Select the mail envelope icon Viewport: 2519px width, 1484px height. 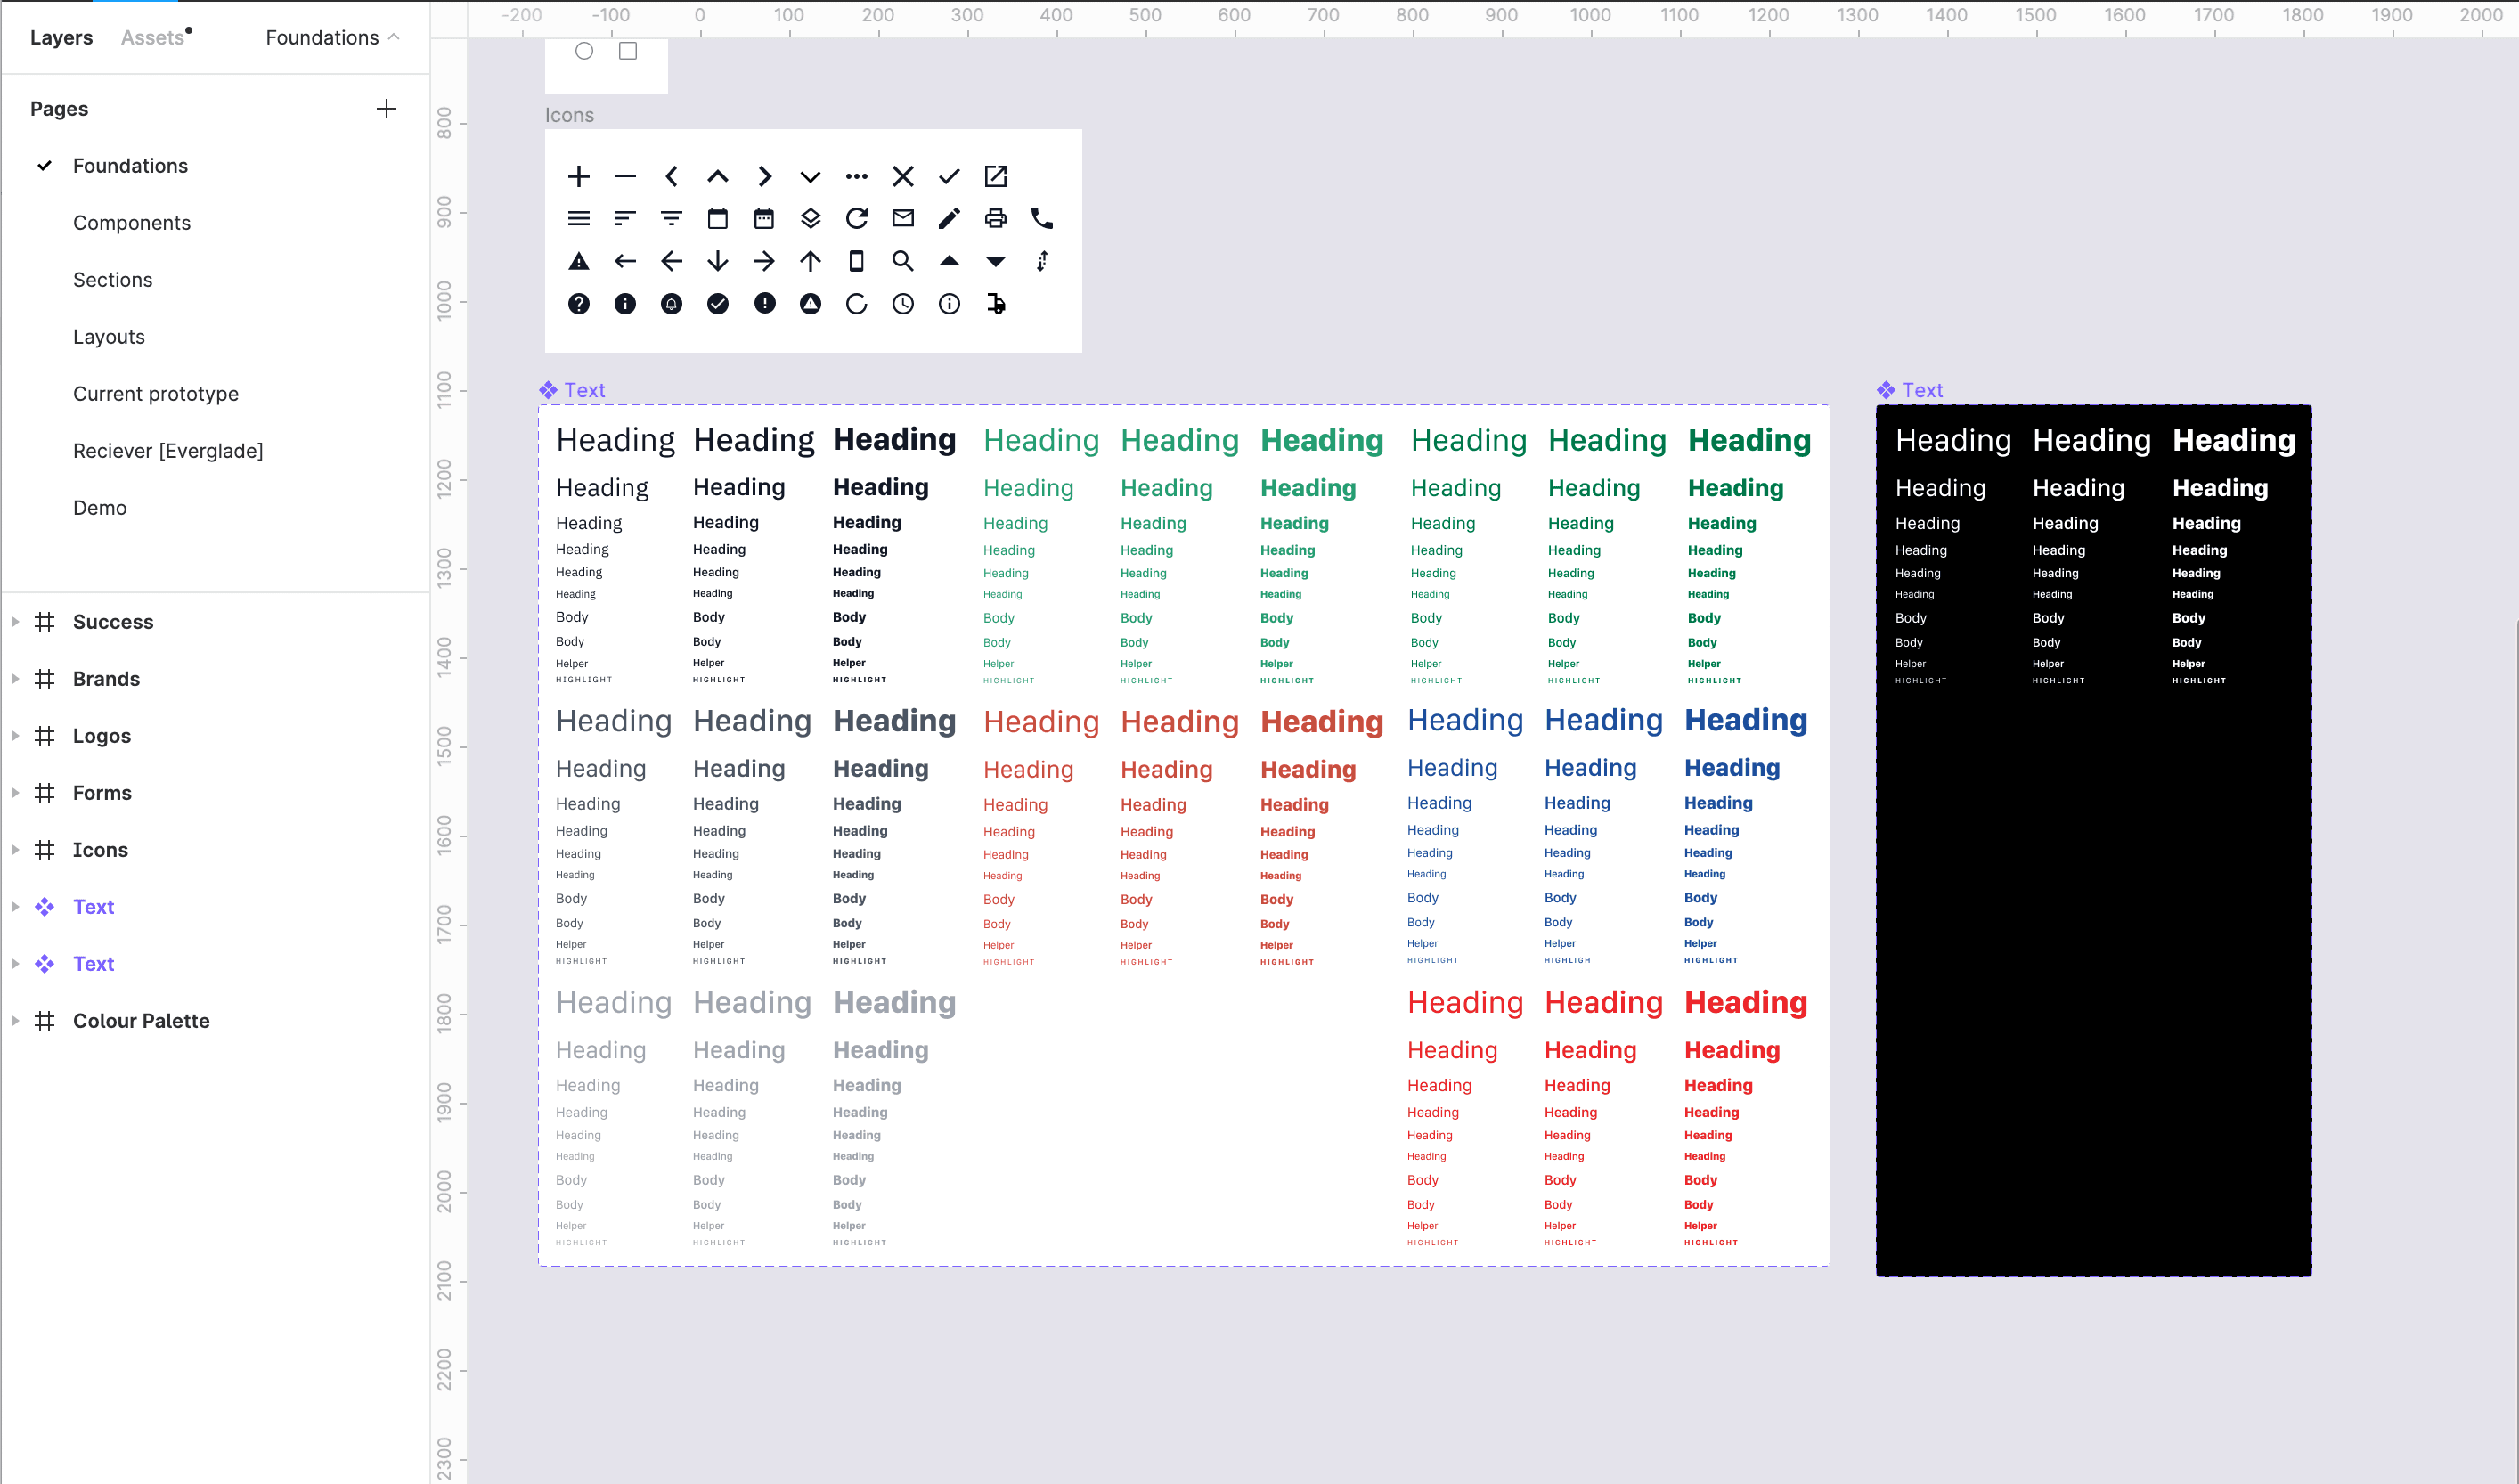[x=902, y=218]
